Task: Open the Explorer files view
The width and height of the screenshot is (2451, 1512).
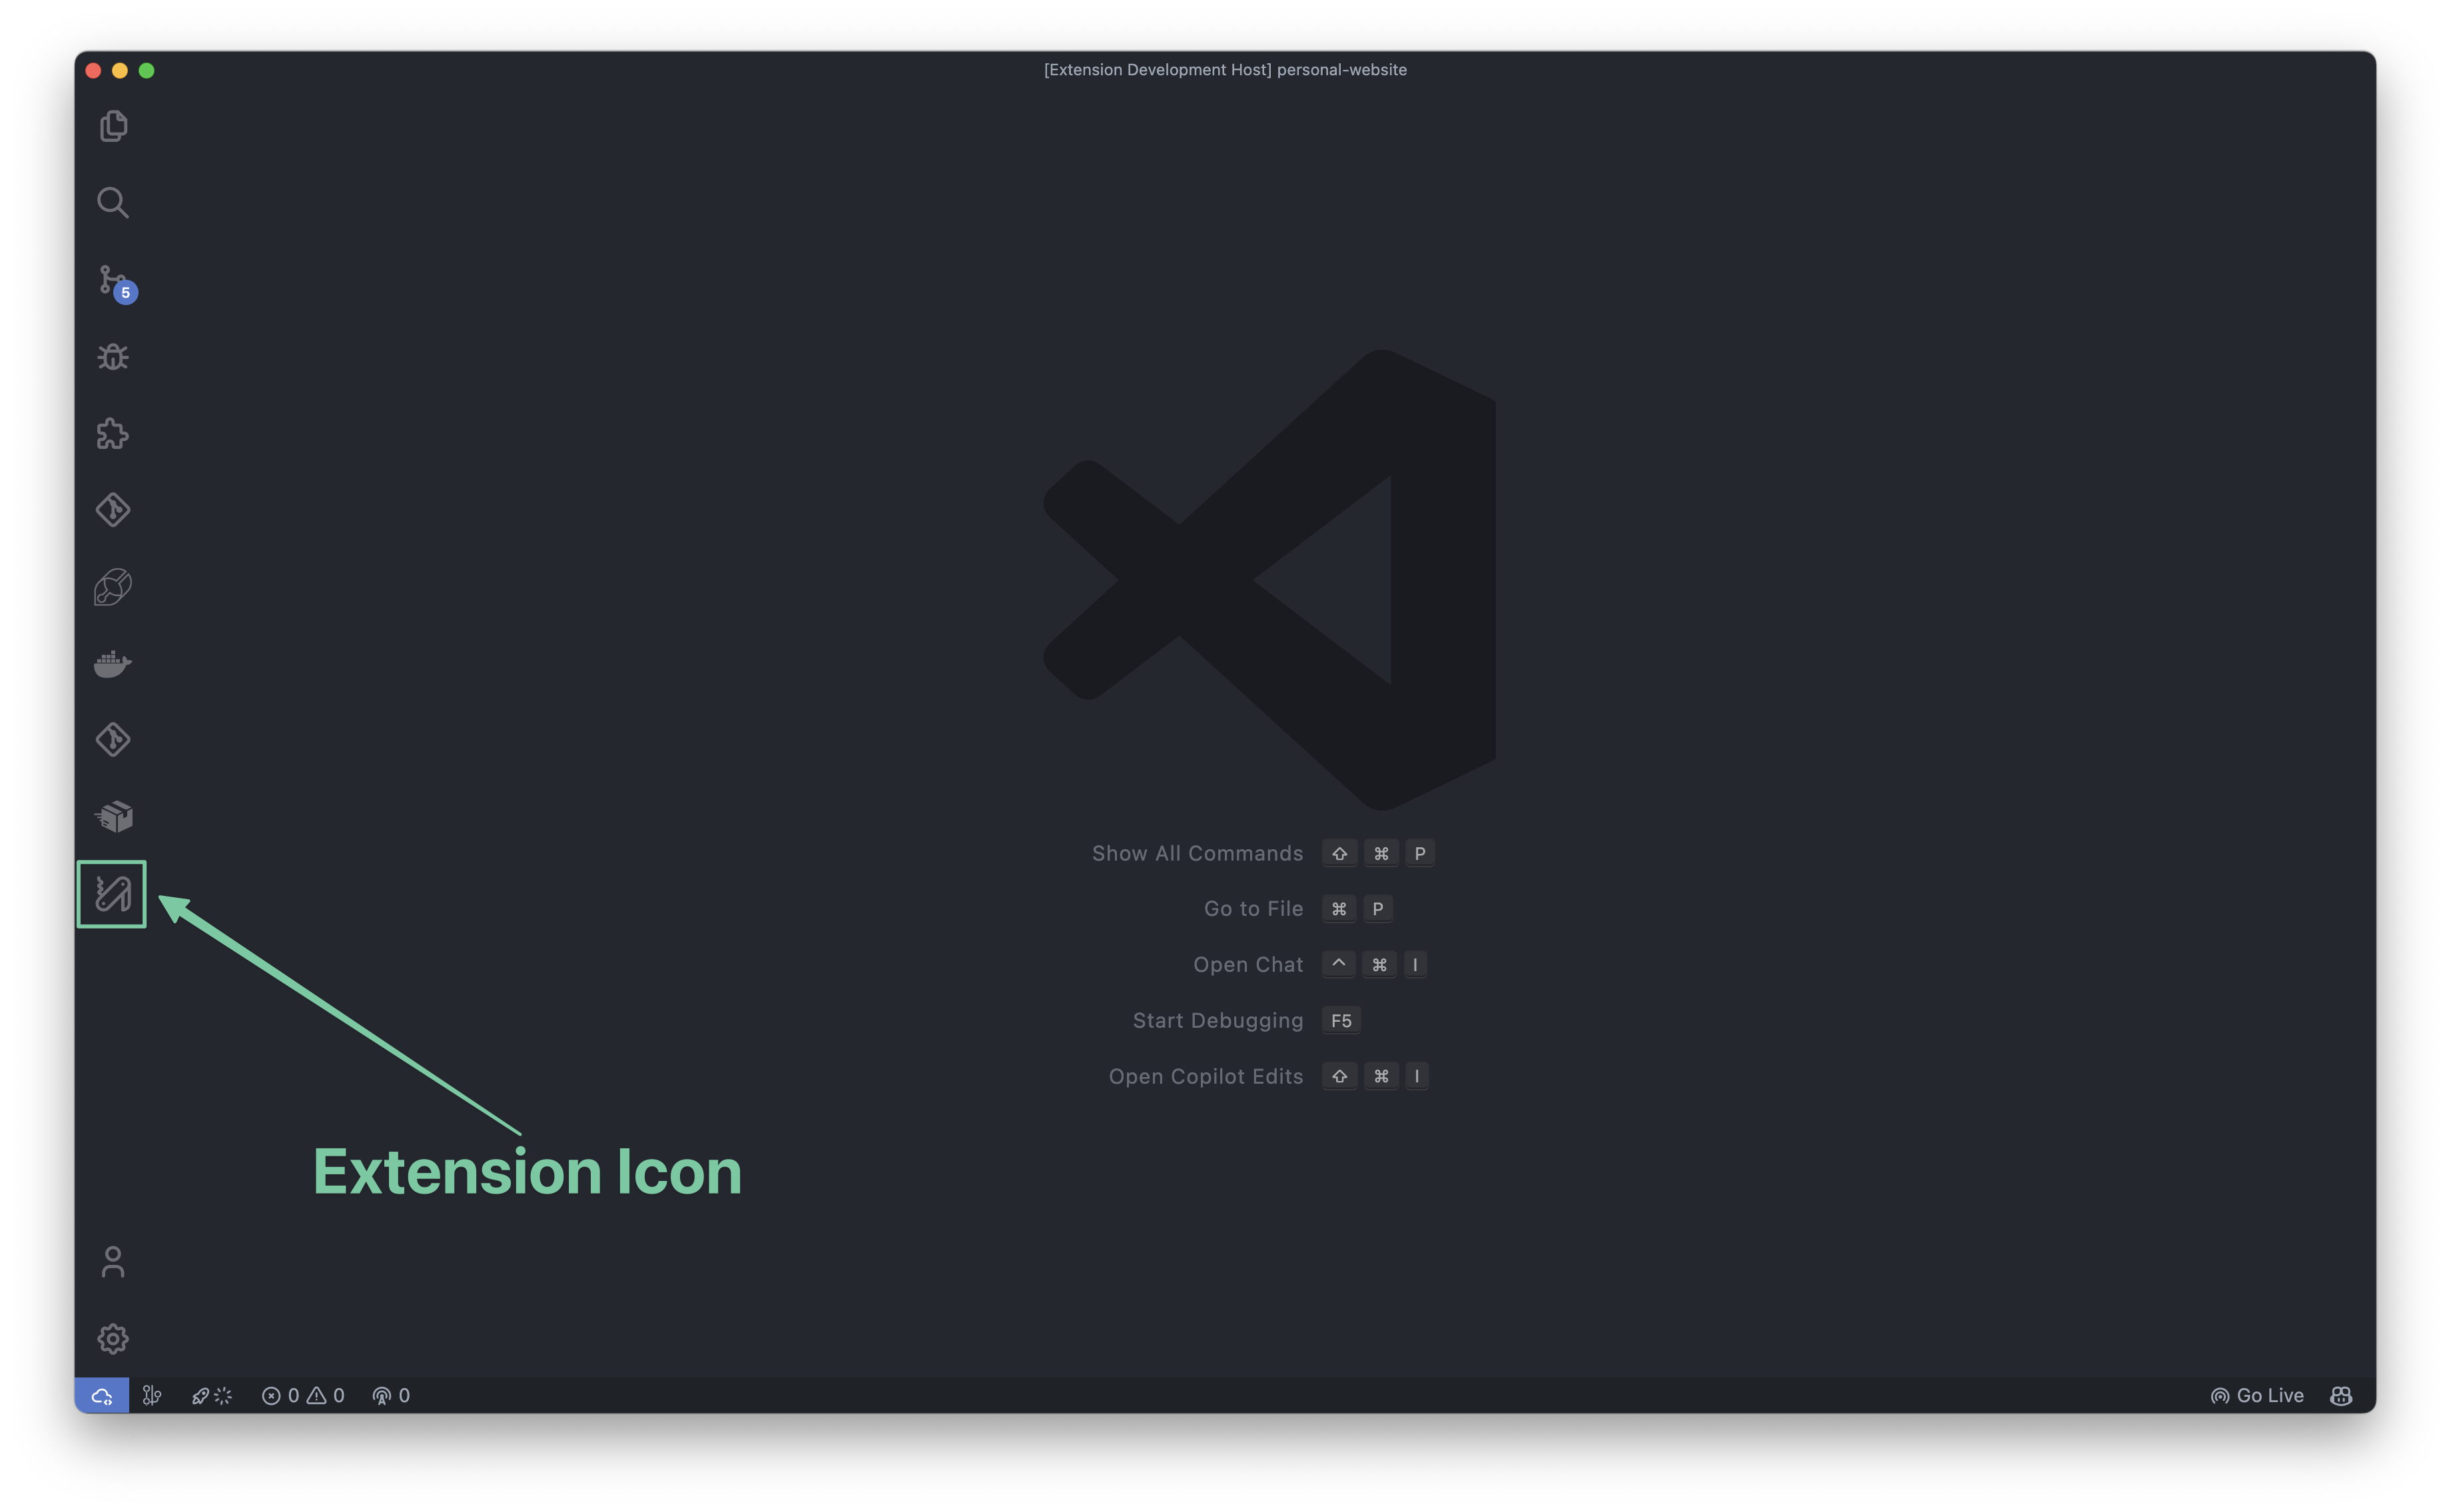Action: point(113,126)
